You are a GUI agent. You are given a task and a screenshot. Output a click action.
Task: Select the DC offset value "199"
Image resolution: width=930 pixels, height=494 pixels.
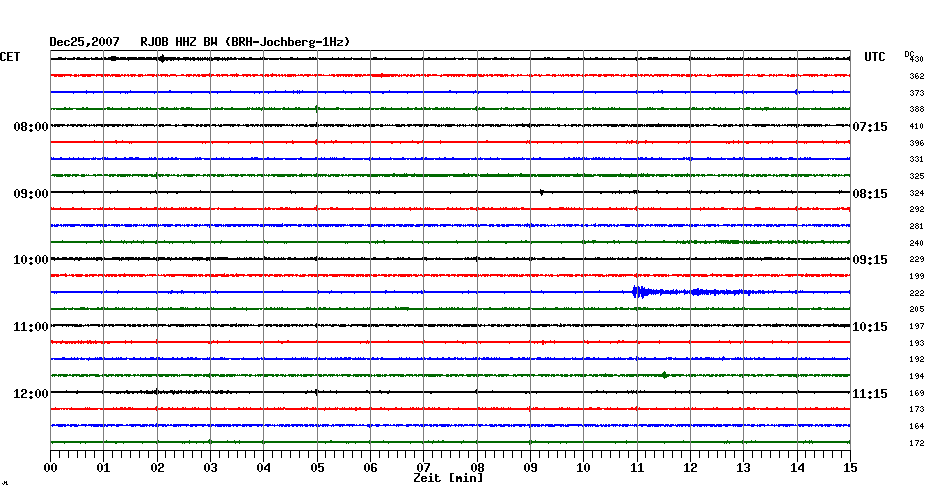(x=917, y=276)
